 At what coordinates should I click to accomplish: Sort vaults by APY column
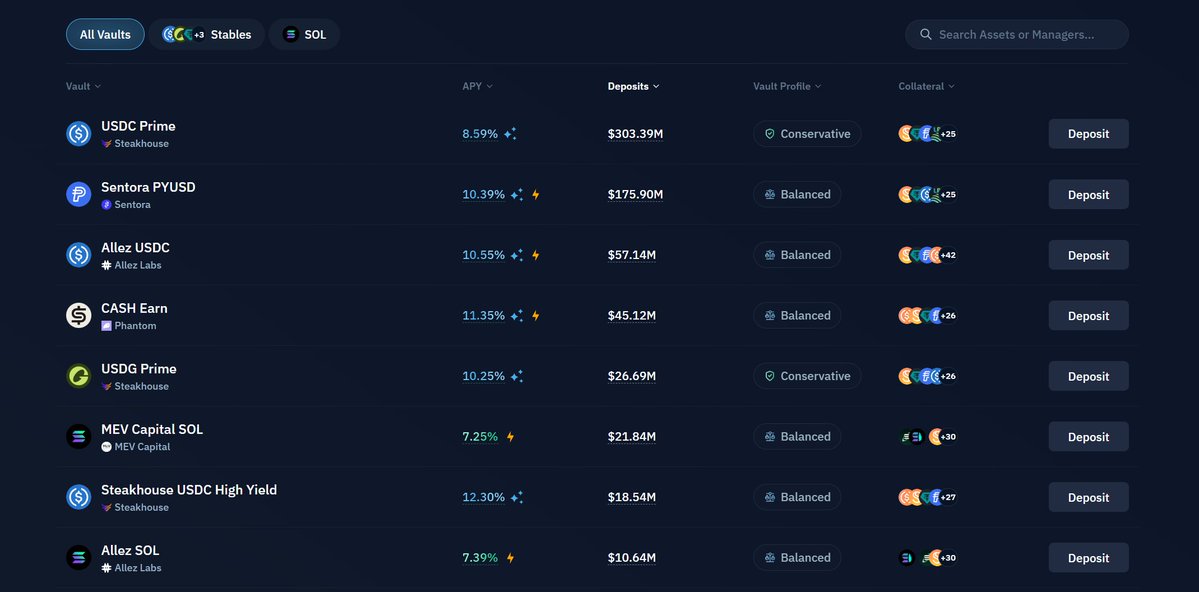pyautogui.click(x=477, y=87)
